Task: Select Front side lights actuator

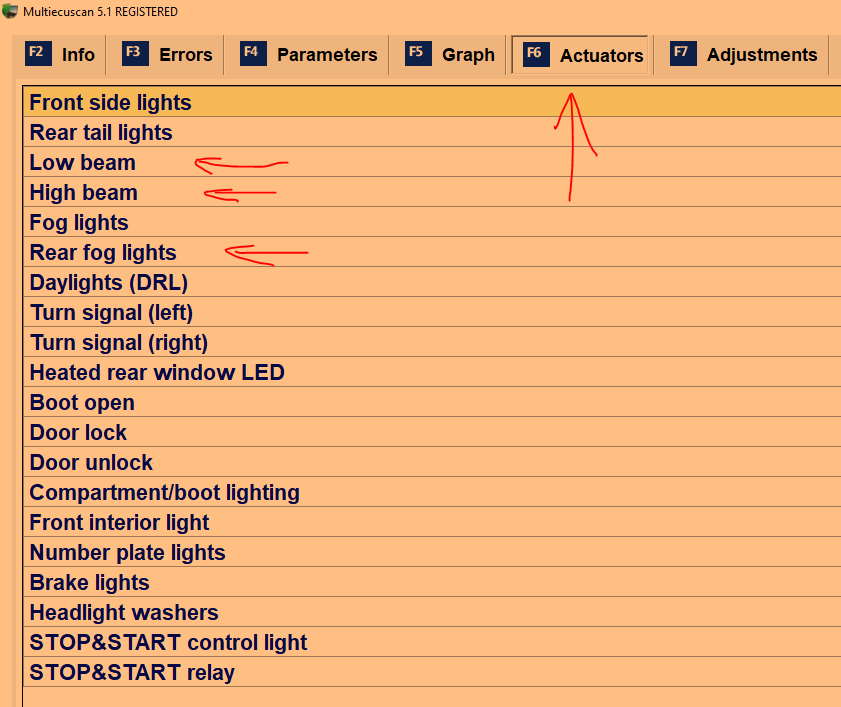Action: pos(110,102)
